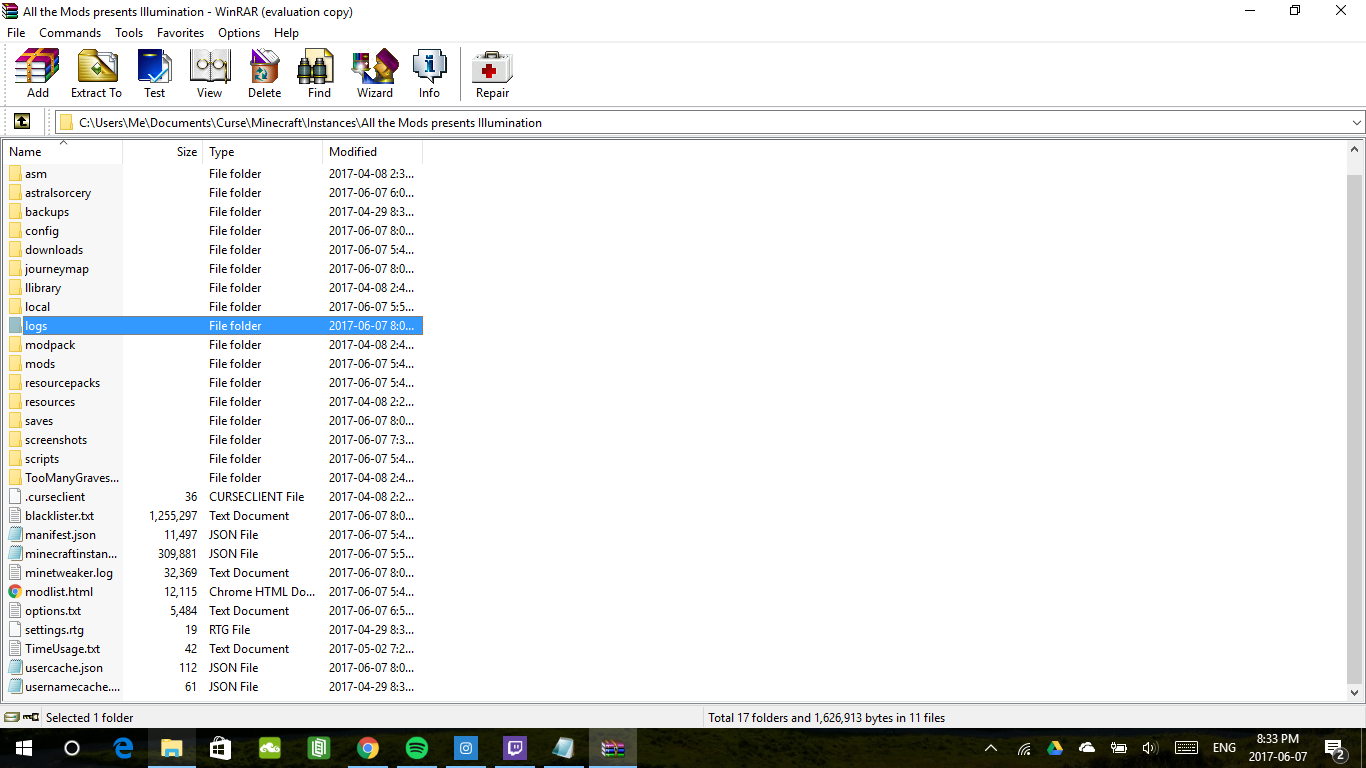
Task: Select the manifest.json file
Action: click(x=213, y=535)
